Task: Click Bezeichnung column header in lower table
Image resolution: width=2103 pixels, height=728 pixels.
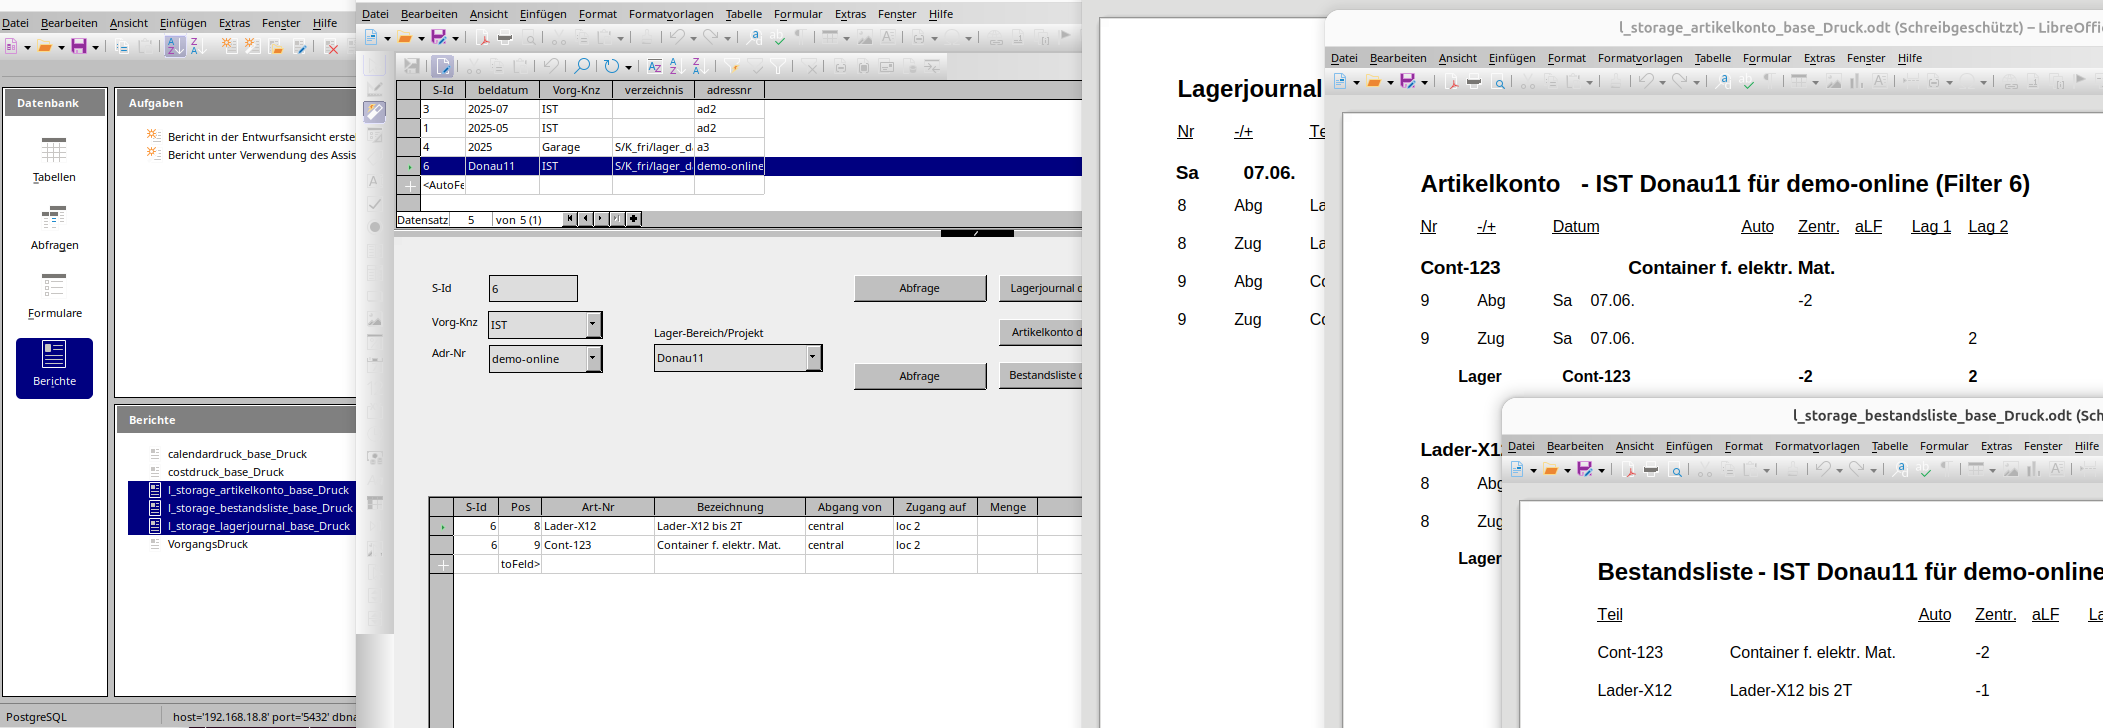Action: tap(730, 507)
